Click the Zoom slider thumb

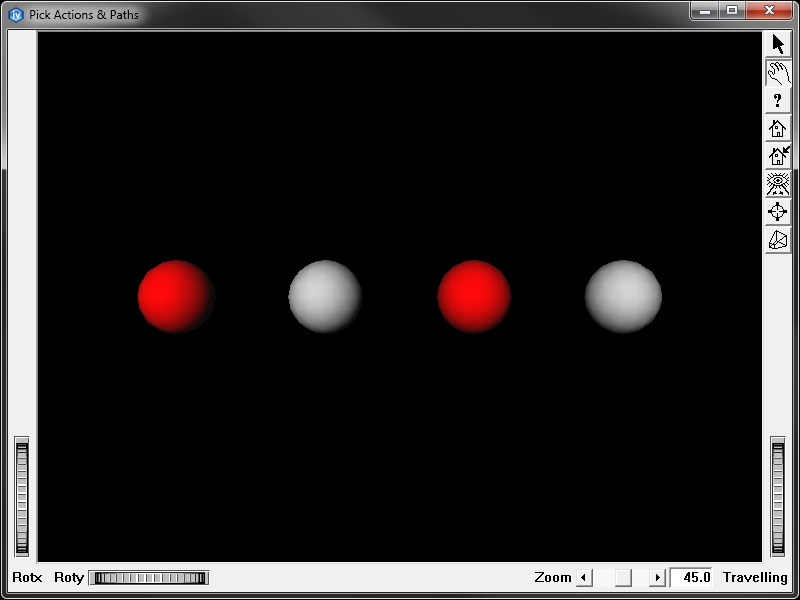pyautogui.click(x=623, y=577)
